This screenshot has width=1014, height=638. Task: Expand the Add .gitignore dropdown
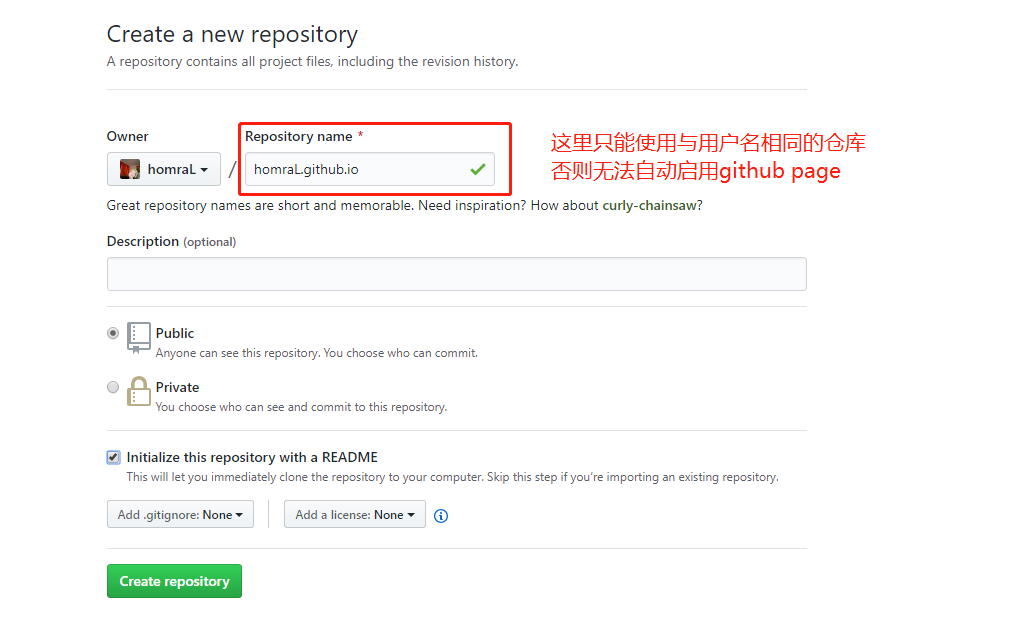(x=180, y=515)
